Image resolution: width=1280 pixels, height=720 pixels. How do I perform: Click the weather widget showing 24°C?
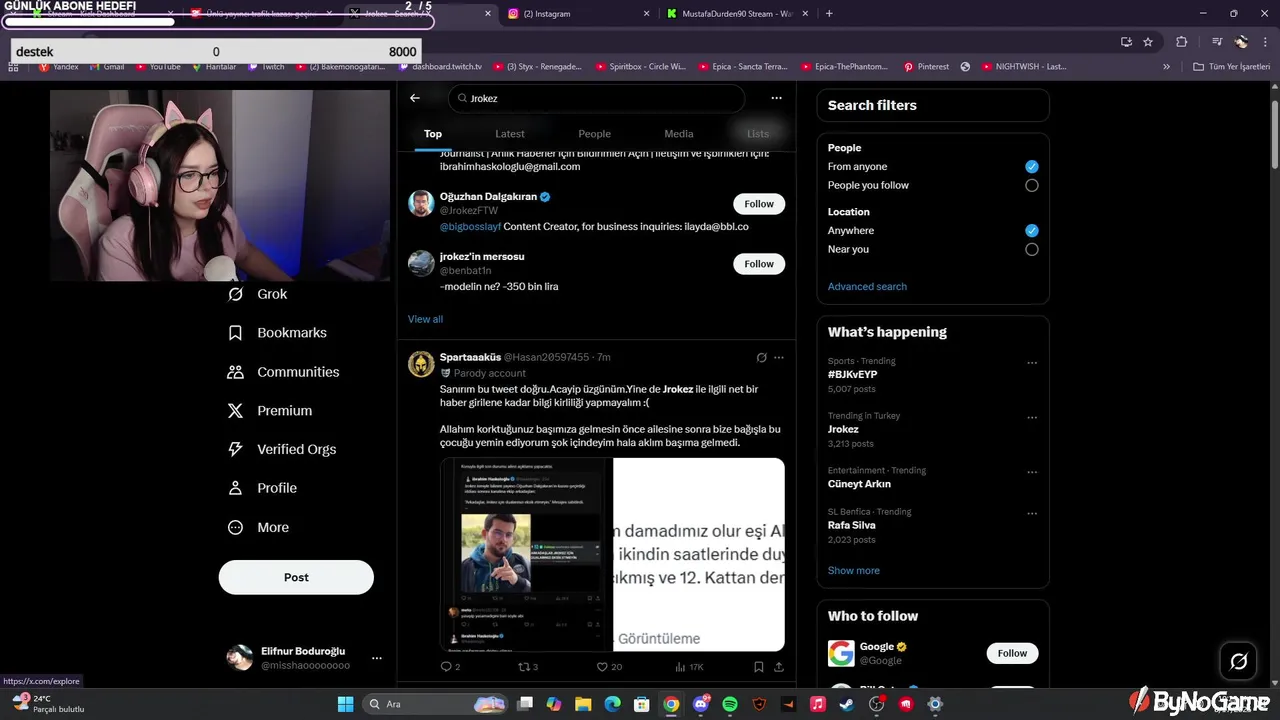pyautogui.click(x=48, y=704)
